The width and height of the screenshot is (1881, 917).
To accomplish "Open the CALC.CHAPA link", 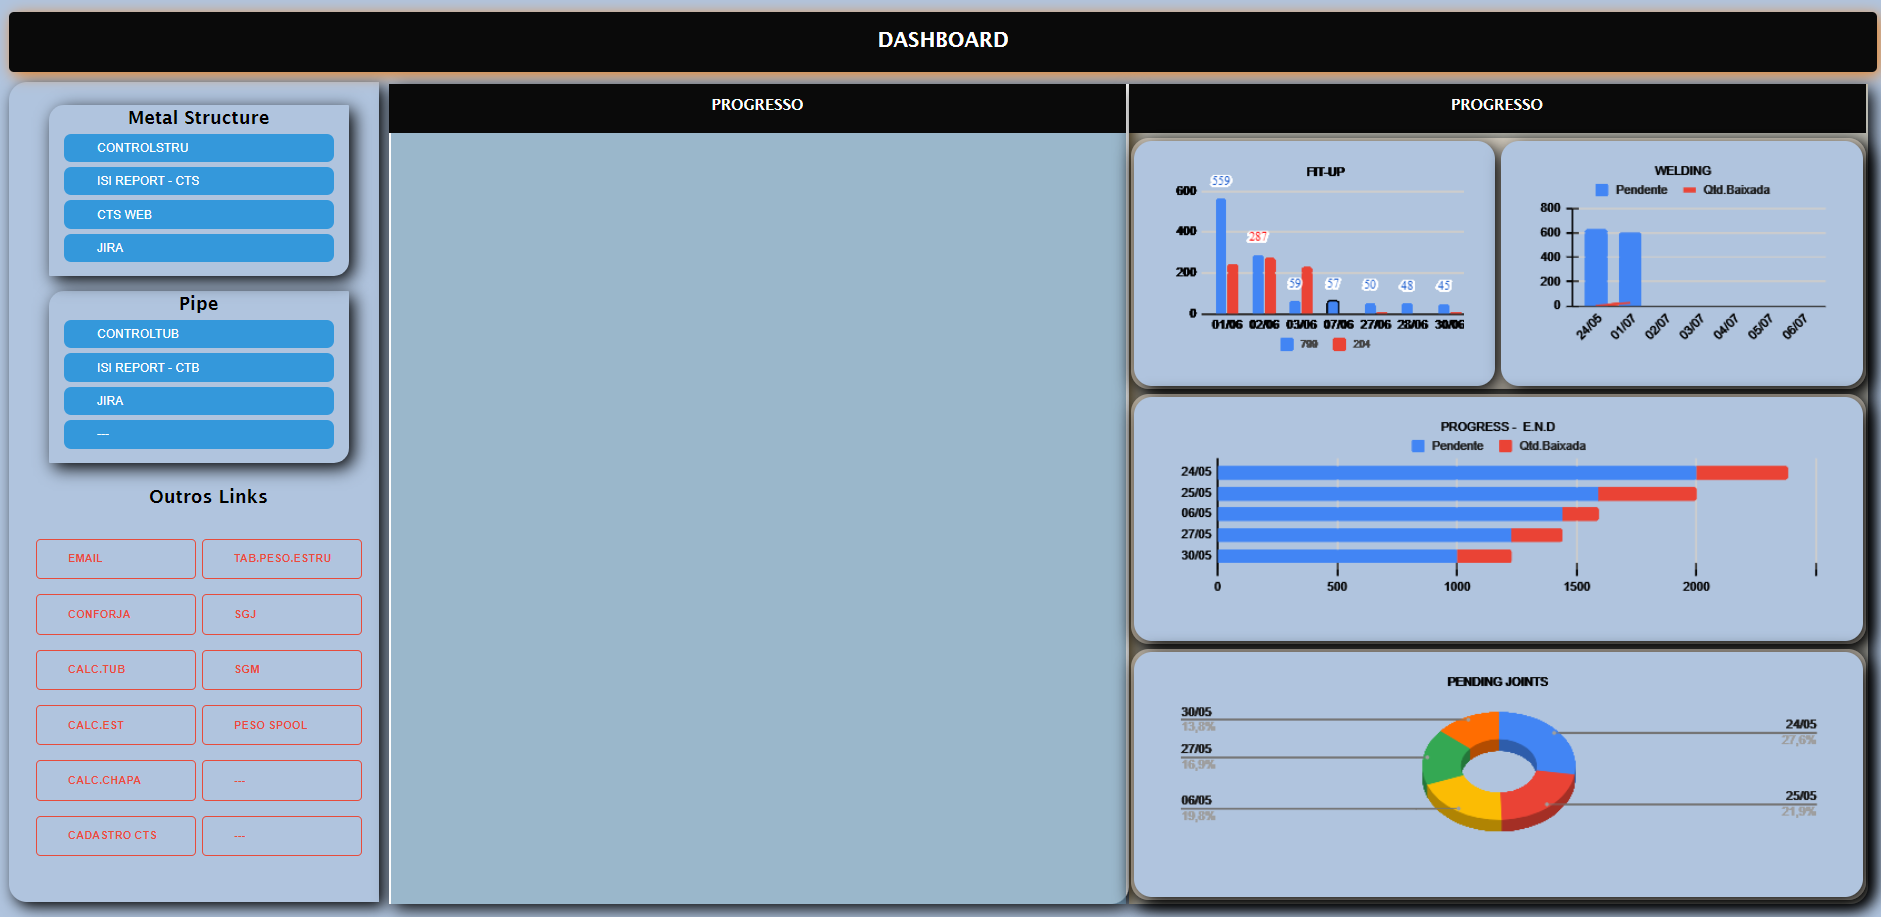I will [x=116, y=780].
